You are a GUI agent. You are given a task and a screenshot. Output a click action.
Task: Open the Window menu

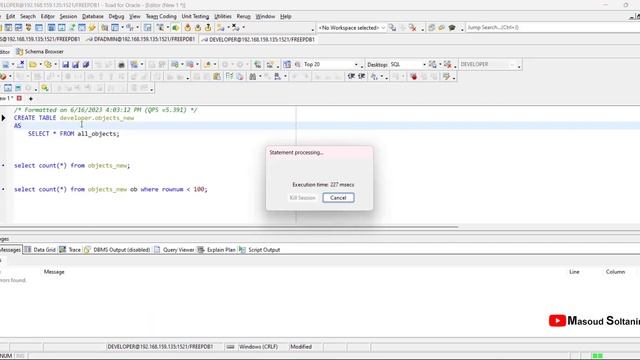coord(265,16)
